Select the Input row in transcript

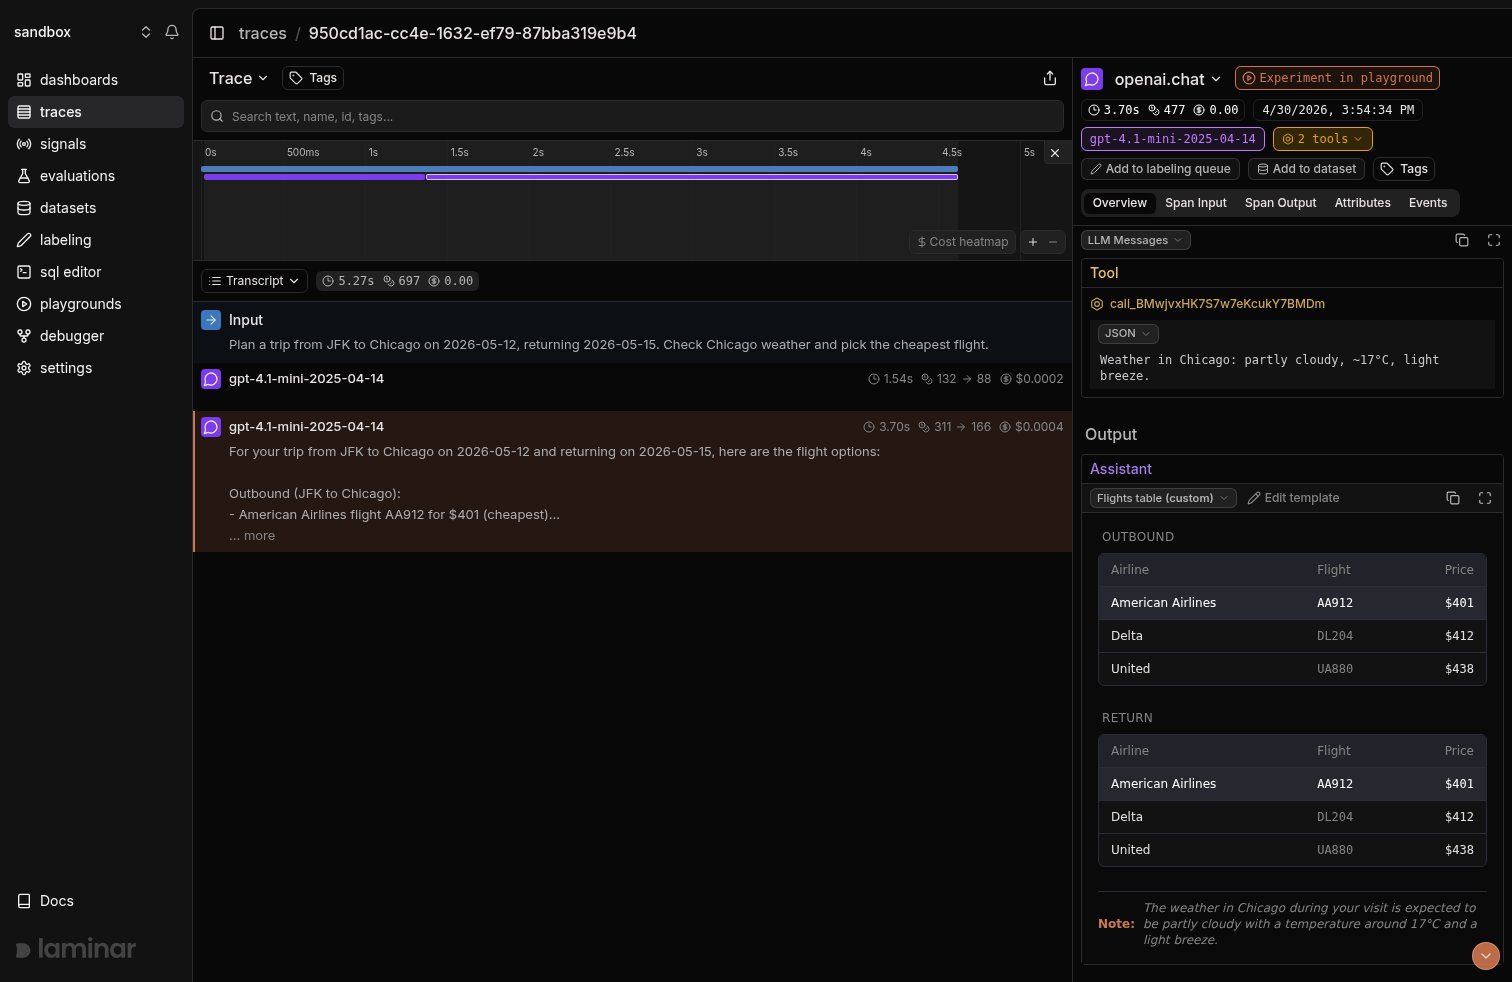pos(632,331)
